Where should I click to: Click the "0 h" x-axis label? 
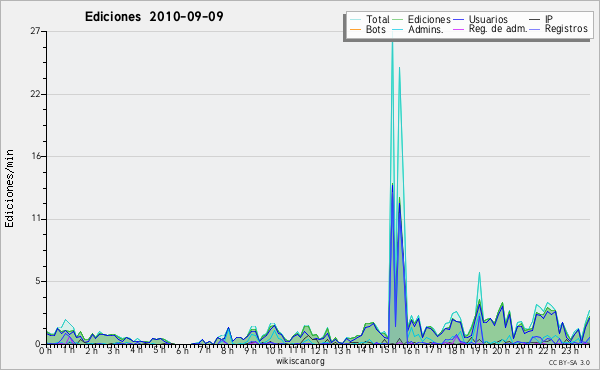coord(46,350)
